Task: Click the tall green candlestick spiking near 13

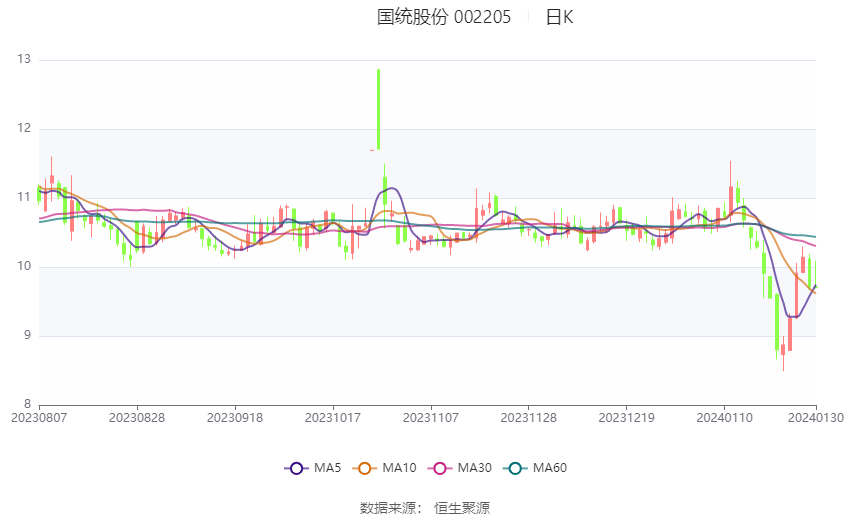Action: click(x=378, y=109)
